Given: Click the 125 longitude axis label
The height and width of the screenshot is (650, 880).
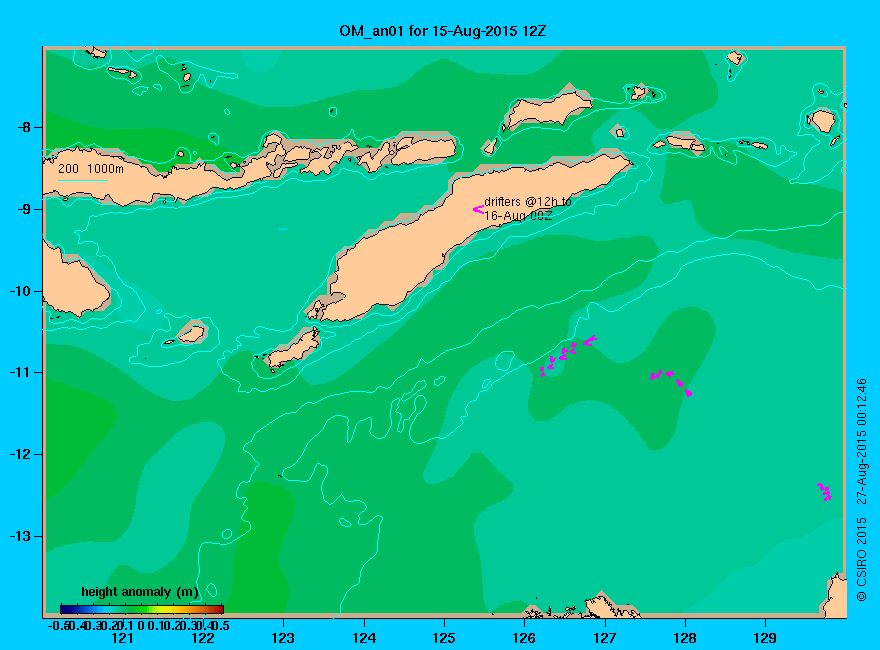Looking at the screenshot, I should pyautogui.click(x=444, y=638).
